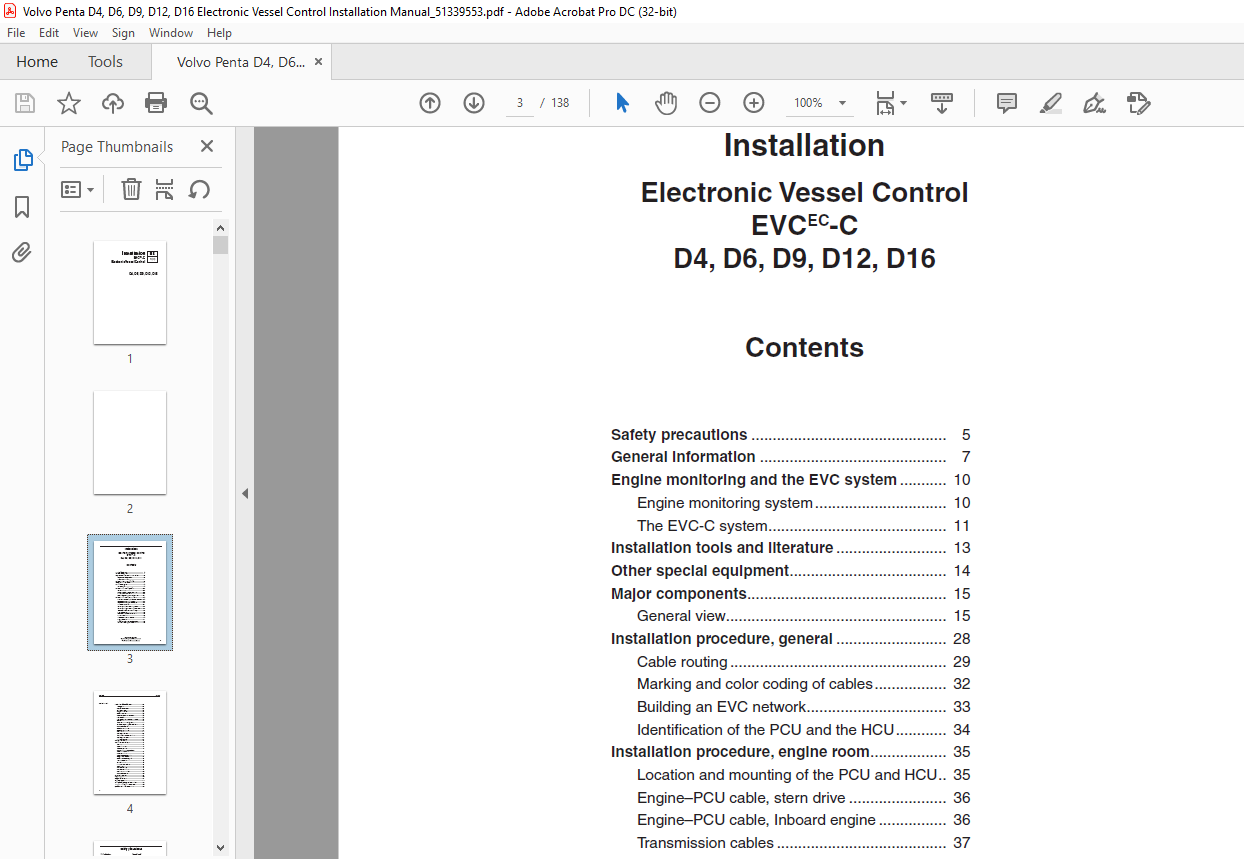This screenshot has height=859, width=1244.
Task: Click the Save file icon
Action: [25, 103]
